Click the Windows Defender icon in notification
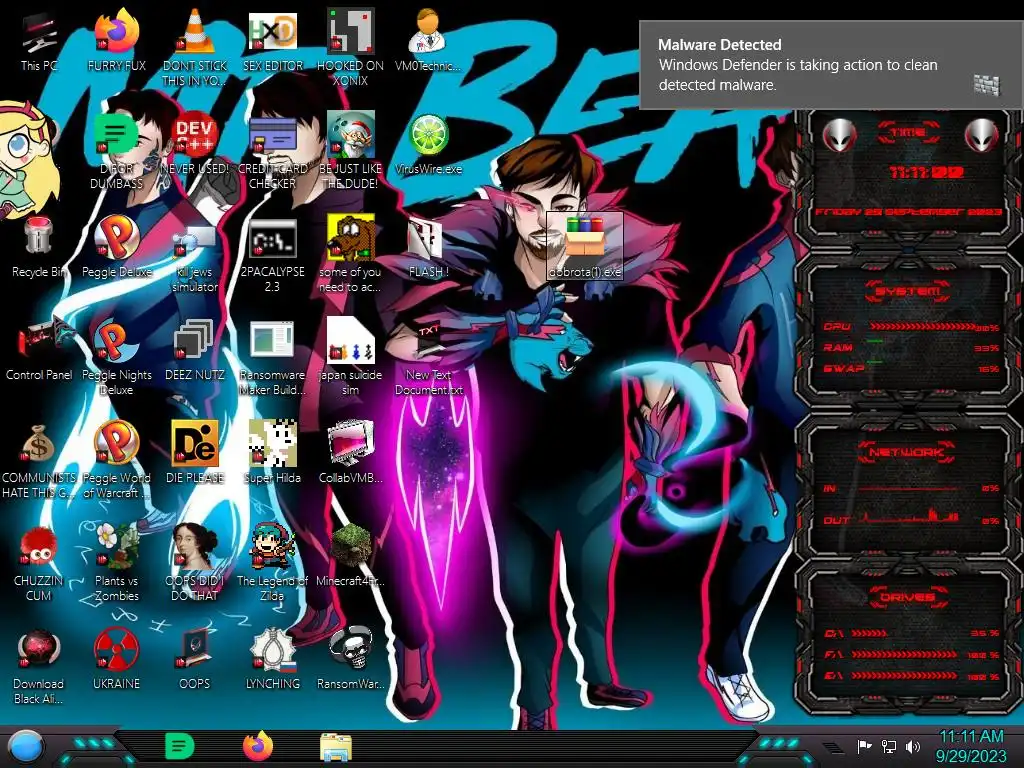This screenshot has width=1024, height=768. (x=986, y=85)
